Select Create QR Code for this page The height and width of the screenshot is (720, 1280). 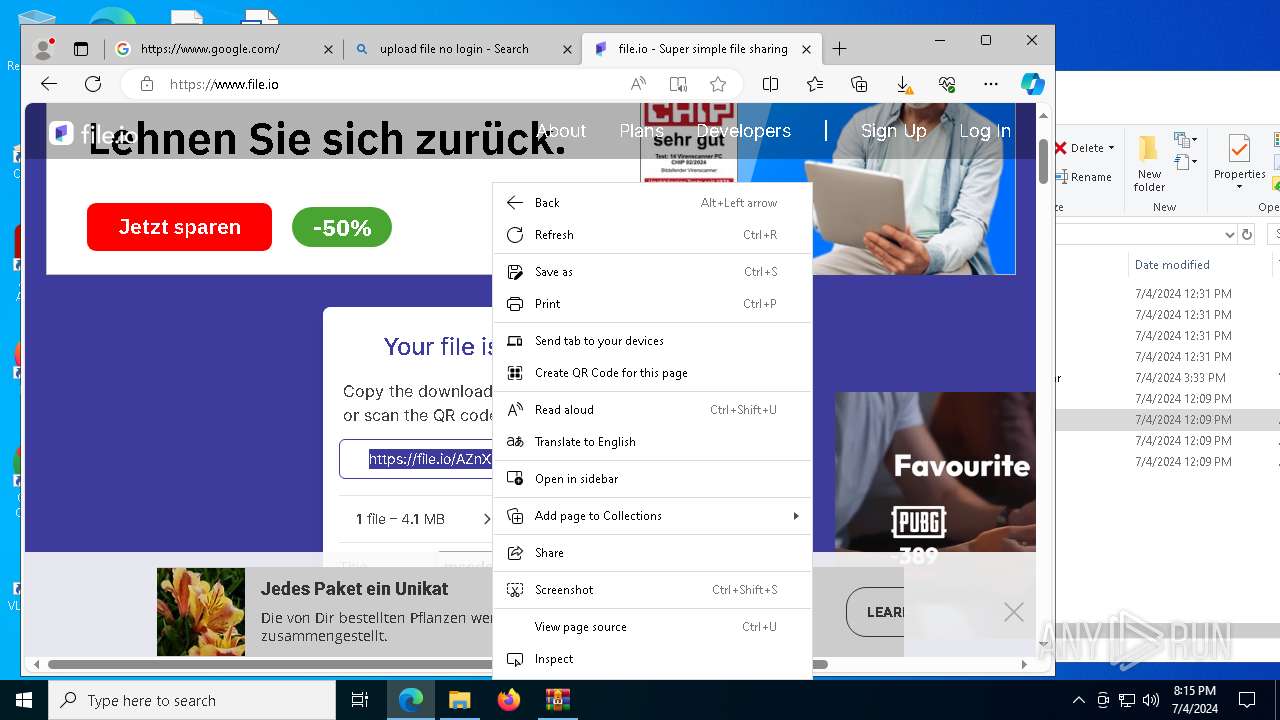pyautogui.click(x=653, y=373)
